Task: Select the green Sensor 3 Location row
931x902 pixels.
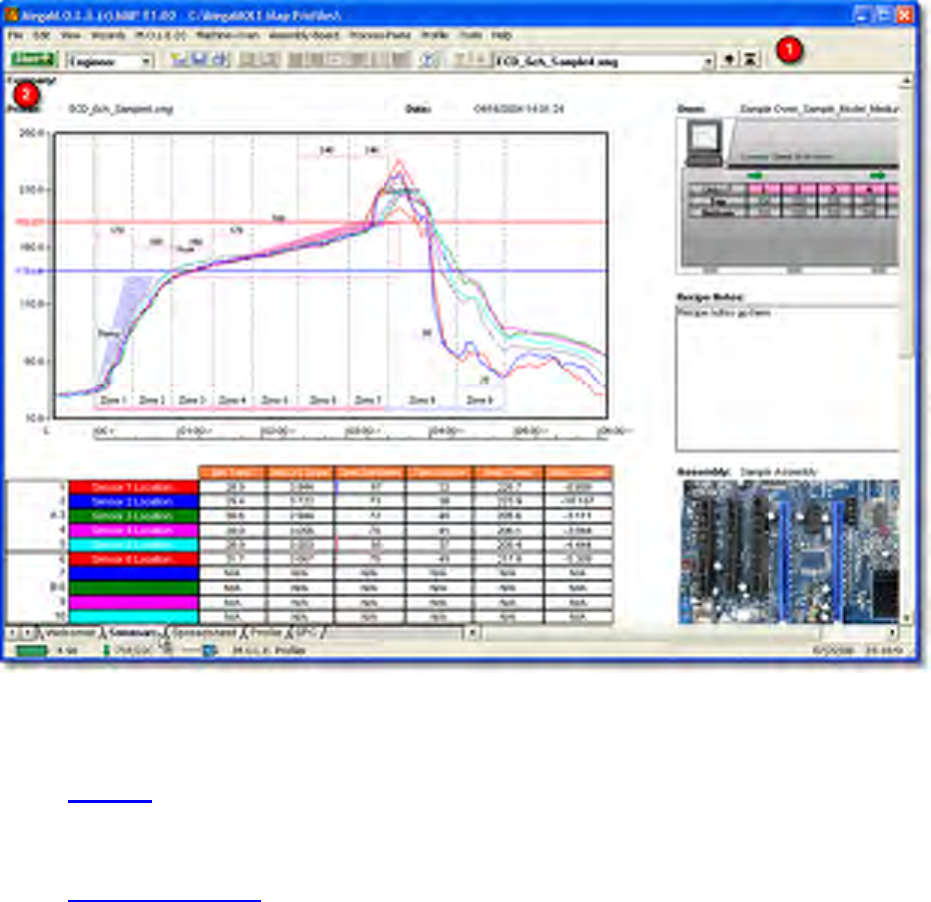Action: pyautogui.click(x=133, y=516)
